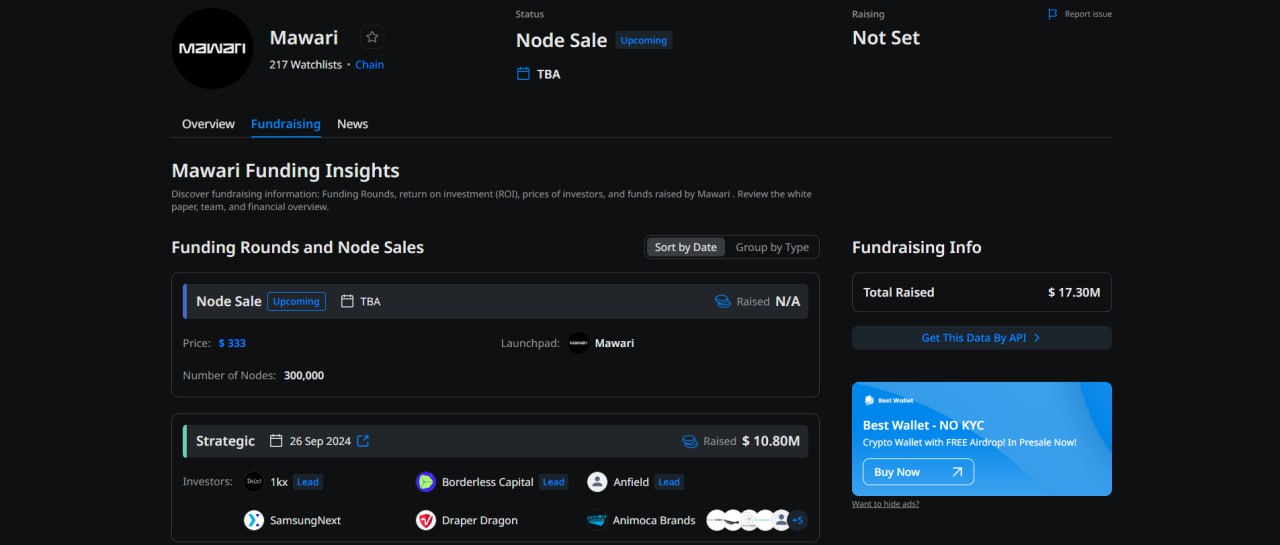This screenshot has height=545, width=1280.
Task: Click the calendar icon beside 26 Sep 2024
Action: click(276, 441)
